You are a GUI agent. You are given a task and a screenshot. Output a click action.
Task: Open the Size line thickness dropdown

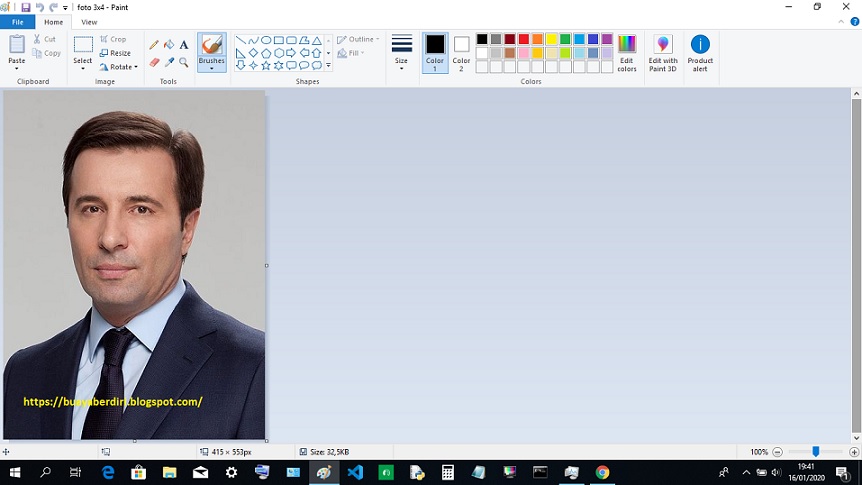click(401, 53)
